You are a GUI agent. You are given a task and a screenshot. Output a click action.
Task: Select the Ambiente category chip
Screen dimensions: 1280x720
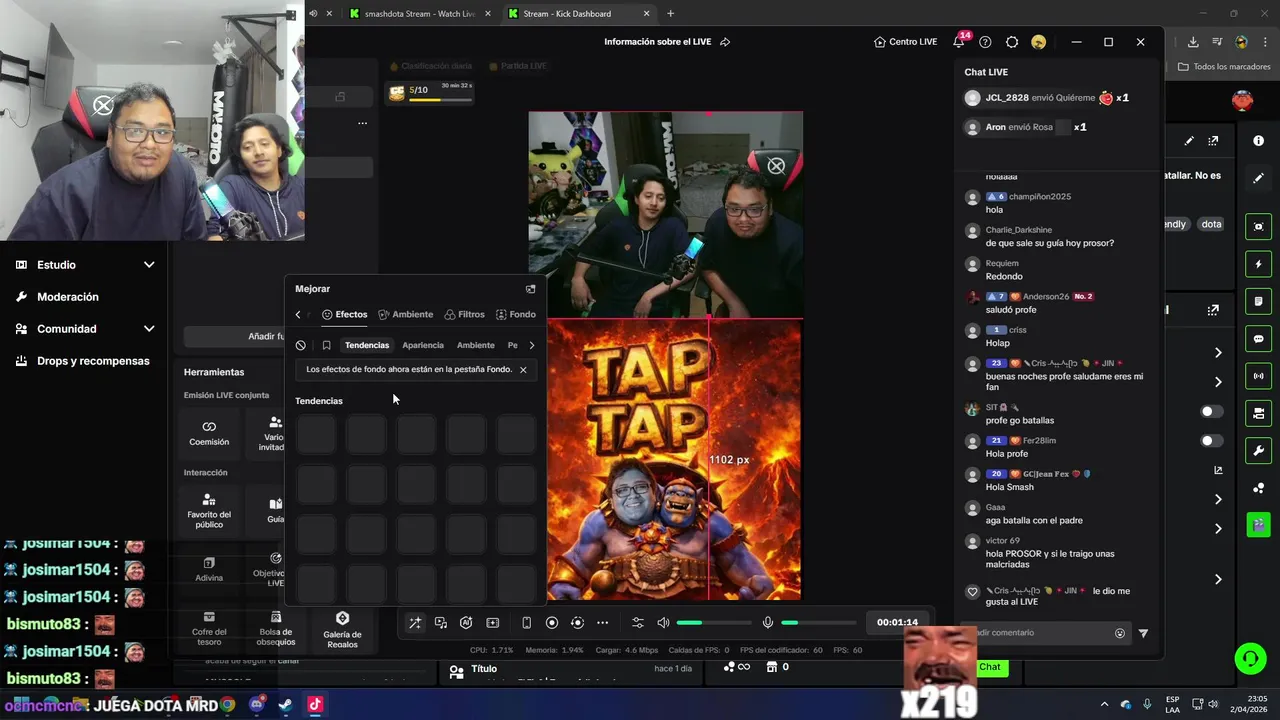coord(476,345)
